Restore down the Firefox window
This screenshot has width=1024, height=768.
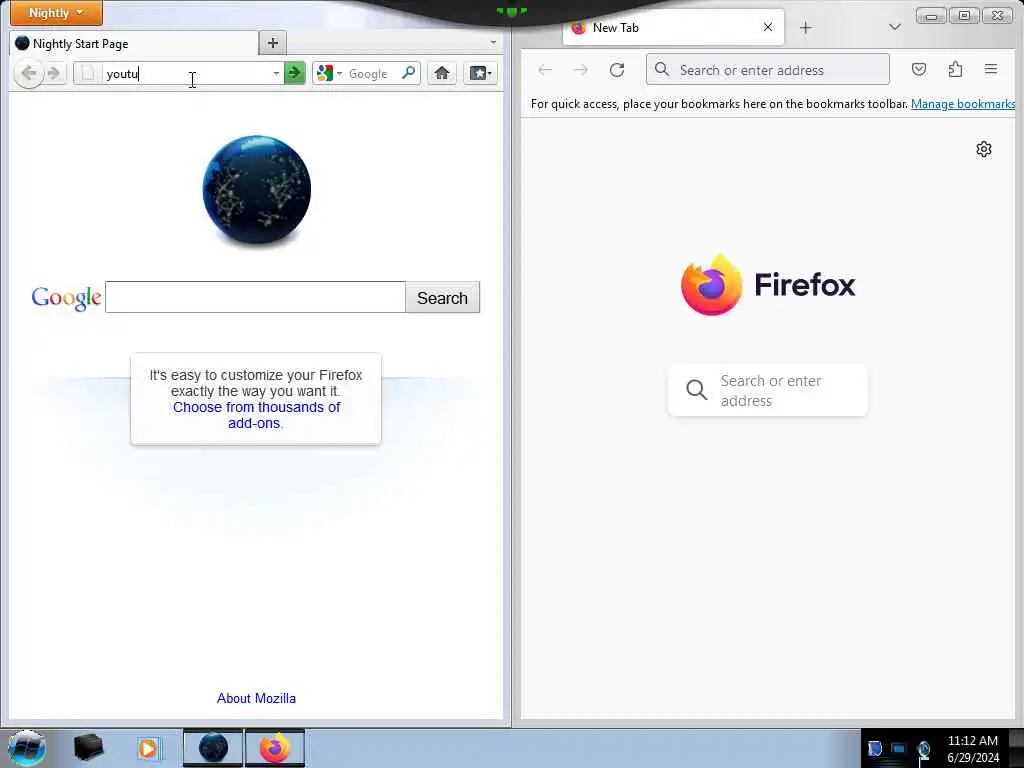click(964, 15)
